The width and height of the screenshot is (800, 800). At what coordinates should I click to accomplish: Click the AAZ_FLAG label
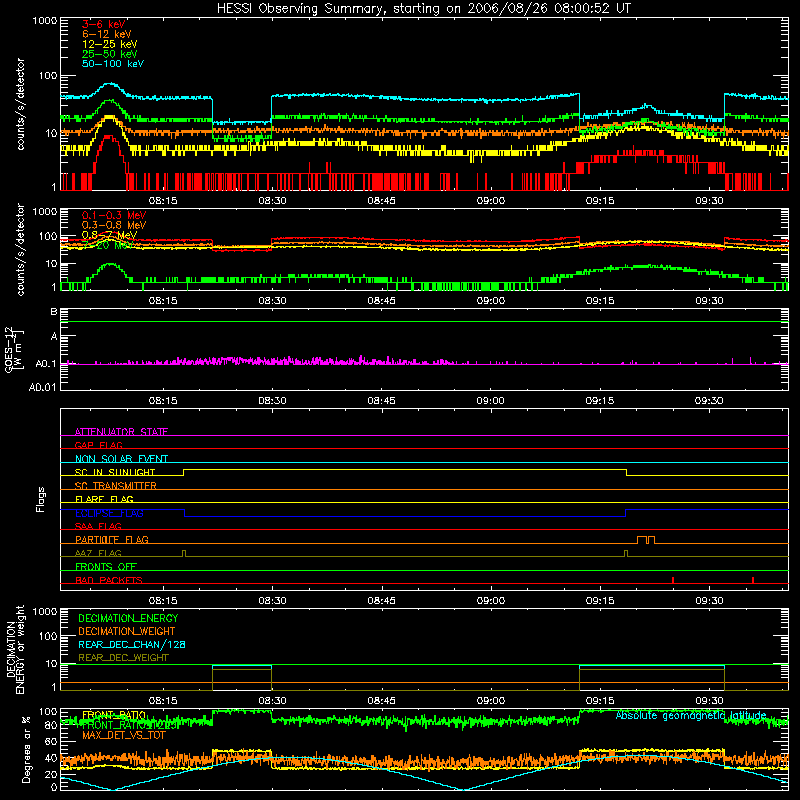tap(98, 553)
